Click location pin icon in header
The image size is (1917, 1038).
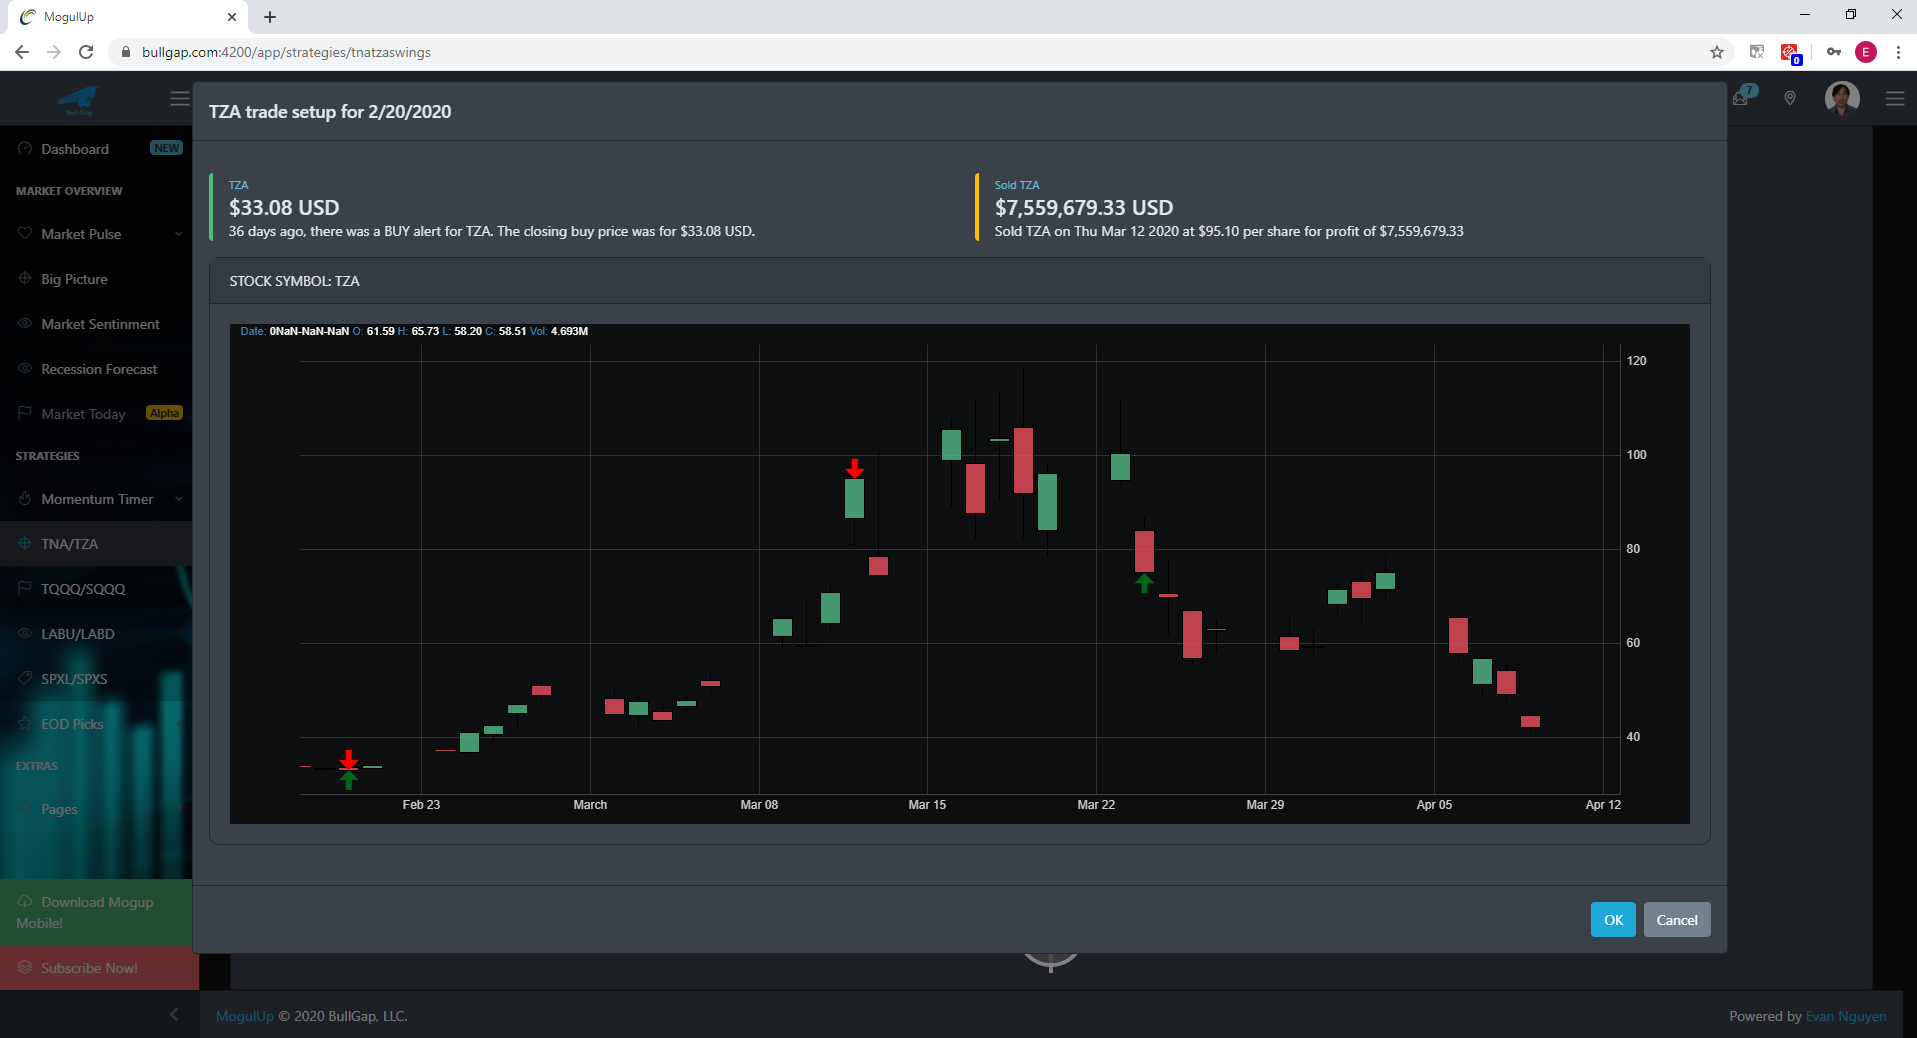pos(1790,98)
